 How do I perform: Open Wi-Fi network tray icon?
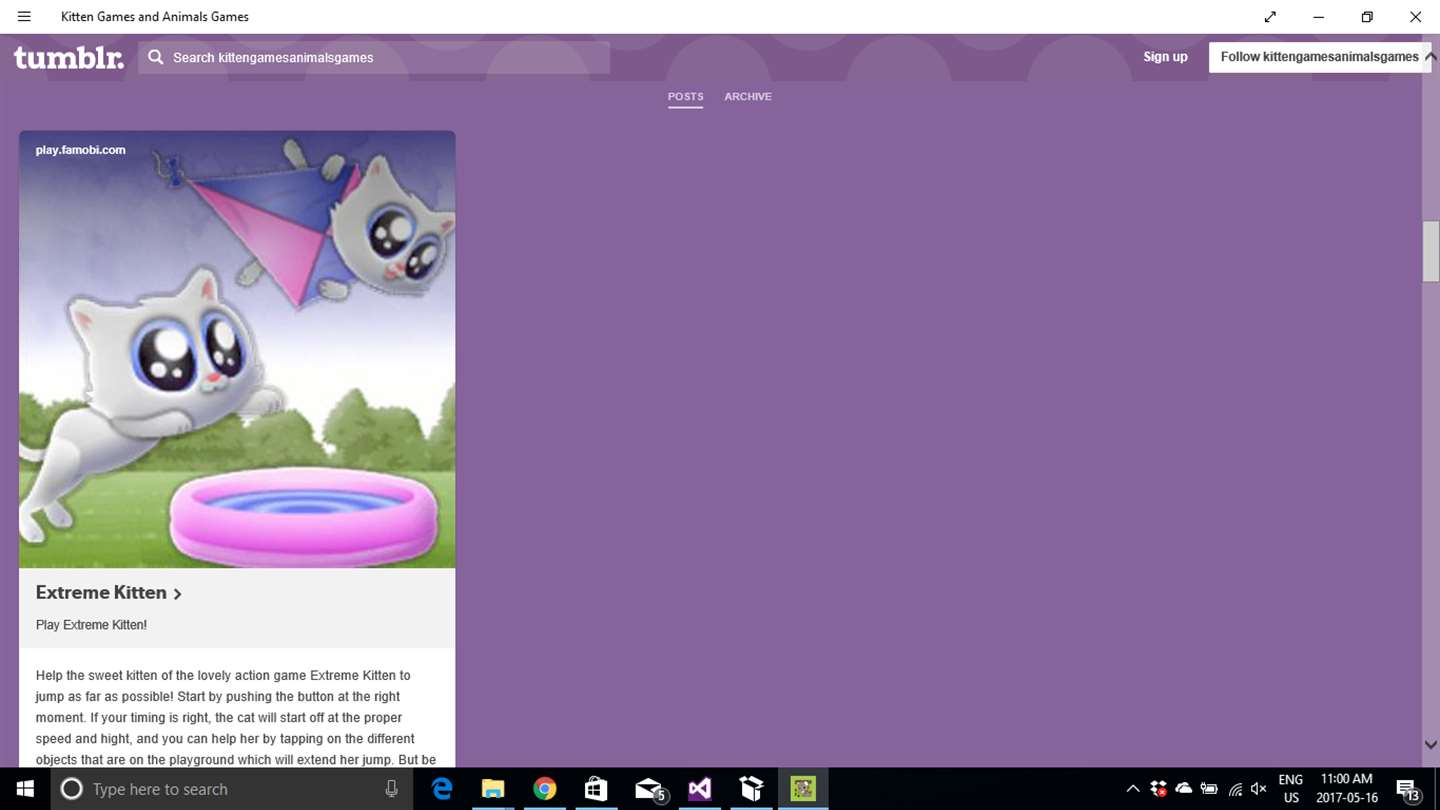(1235, 789)
